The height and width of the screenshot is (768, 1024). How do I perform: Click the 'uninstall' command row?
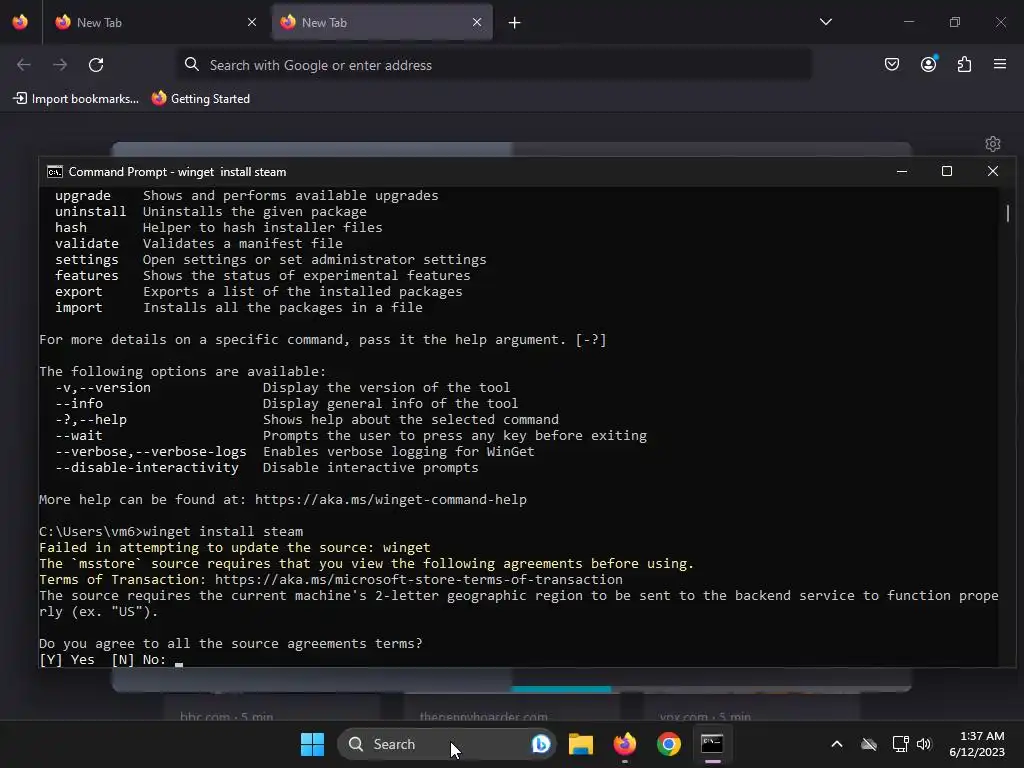(210, 212)
